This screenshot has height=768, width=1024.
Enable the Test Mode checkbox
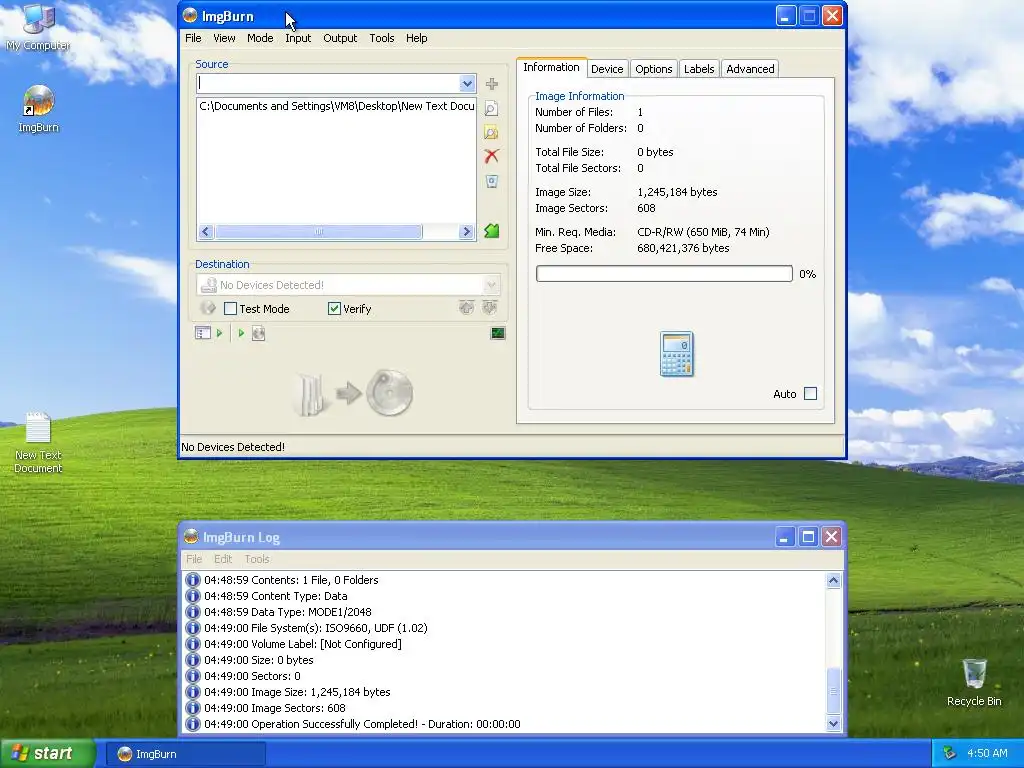click(x=231, y=308)
